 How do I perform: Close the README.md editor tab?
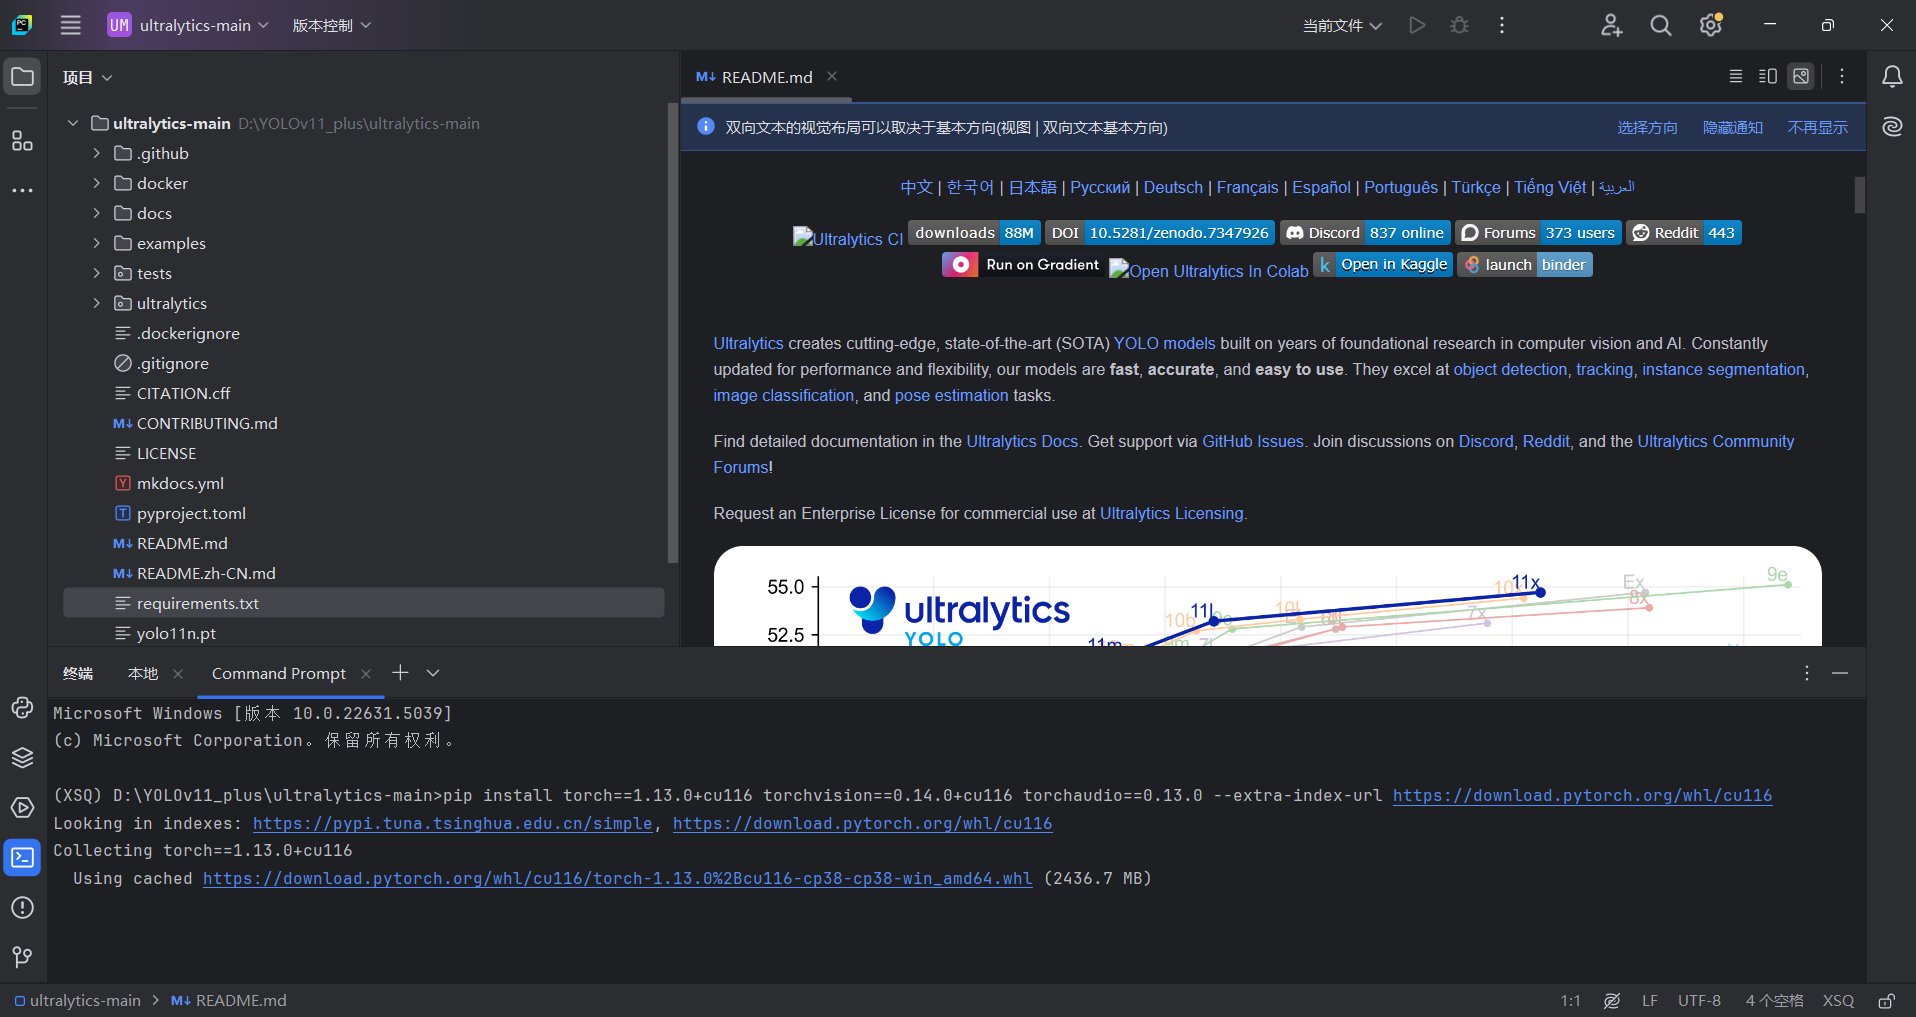(x=832, y=76)
